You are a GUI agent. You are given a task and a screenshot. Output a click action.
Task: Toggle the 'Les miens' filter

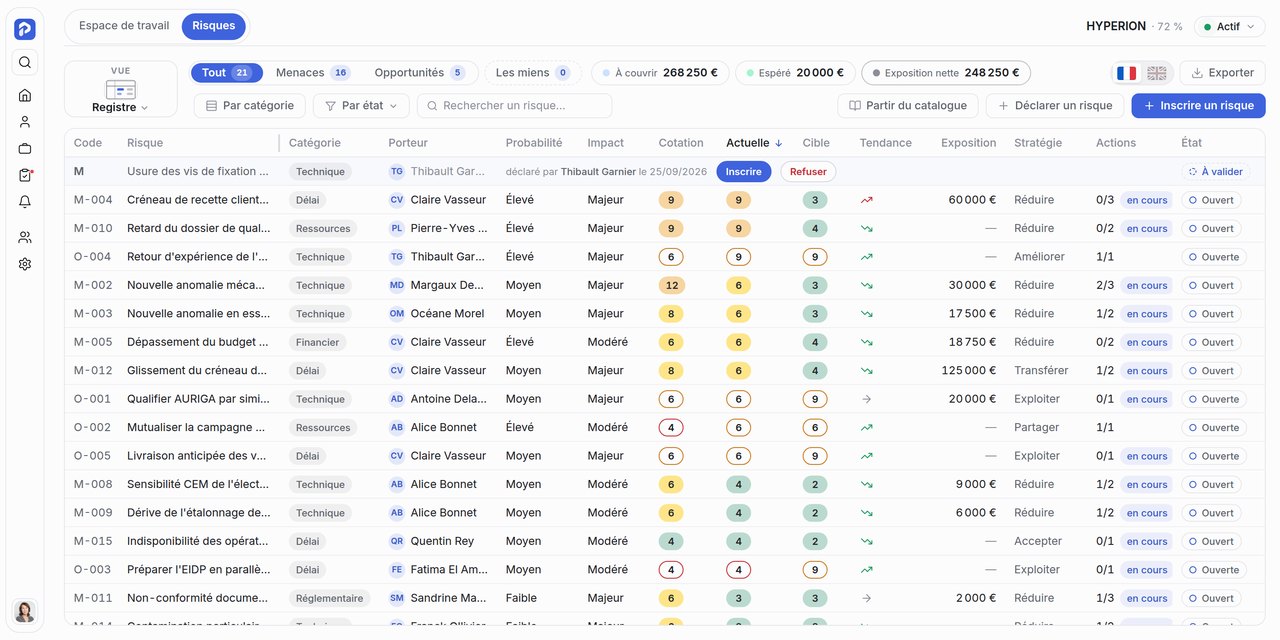point(533,73)
